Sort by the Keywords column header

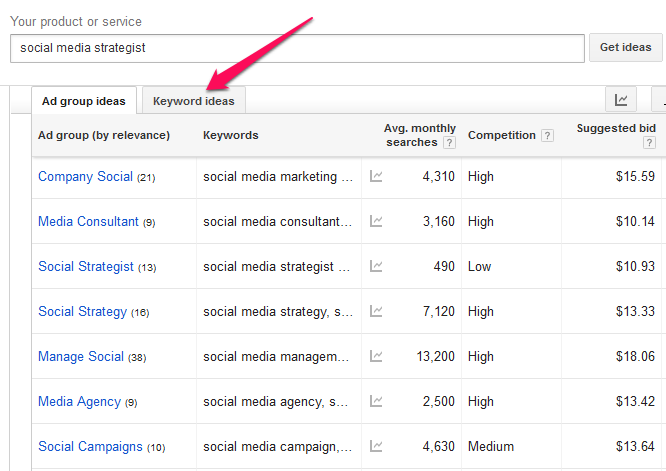point(231,135)
